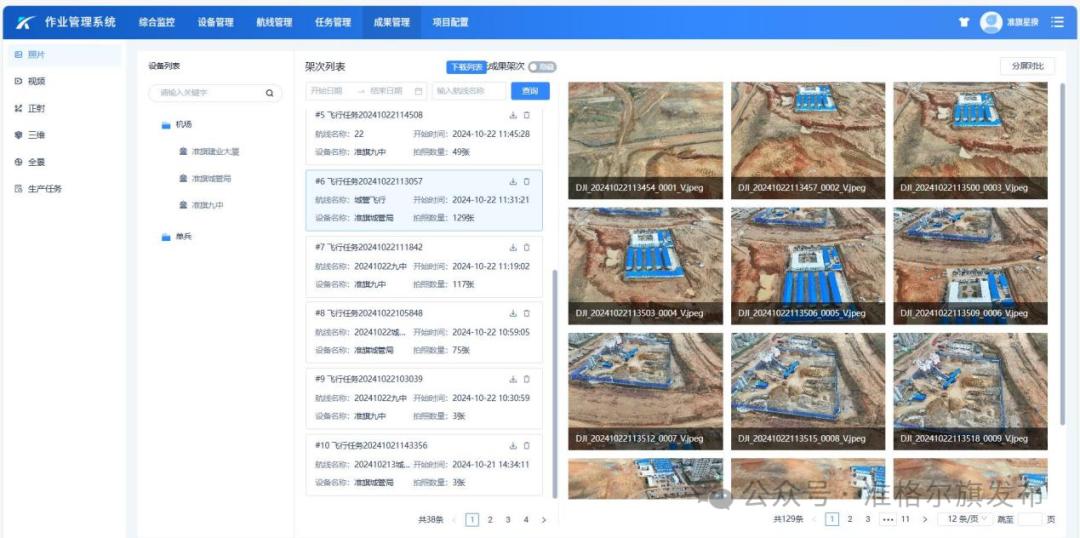This screenshot has width=1080, height=538.
Task: Click the flight list vertical scrollbar
Action: coord(554,380)
